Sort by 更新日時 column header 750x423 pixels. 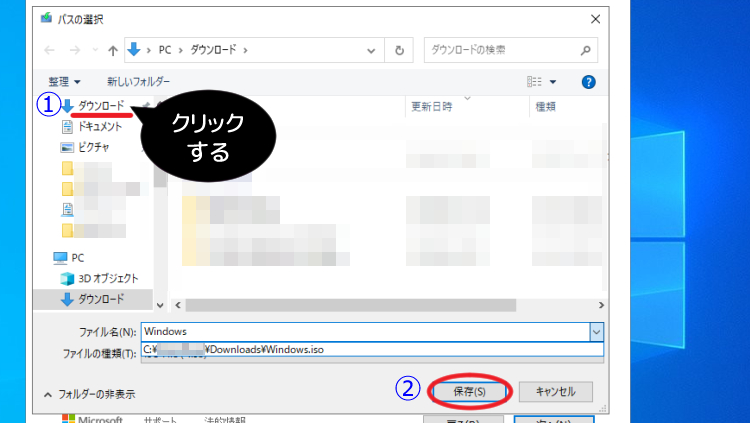[x=431, y=106]
